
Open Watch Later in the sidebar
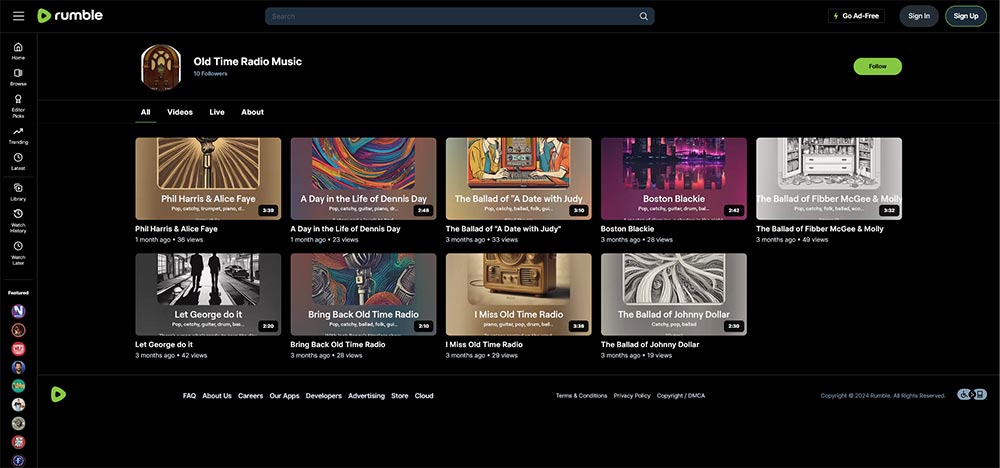pos(18,252)
